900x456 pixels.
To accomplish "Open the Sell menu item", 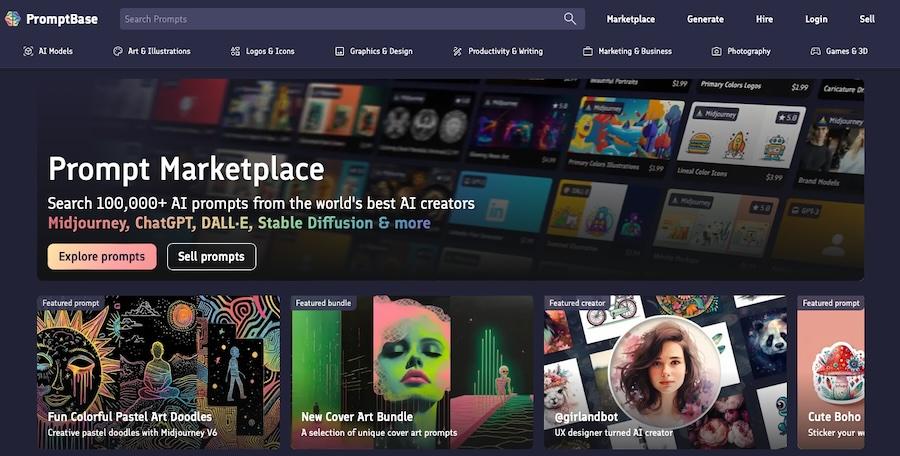I will [867, 19].
